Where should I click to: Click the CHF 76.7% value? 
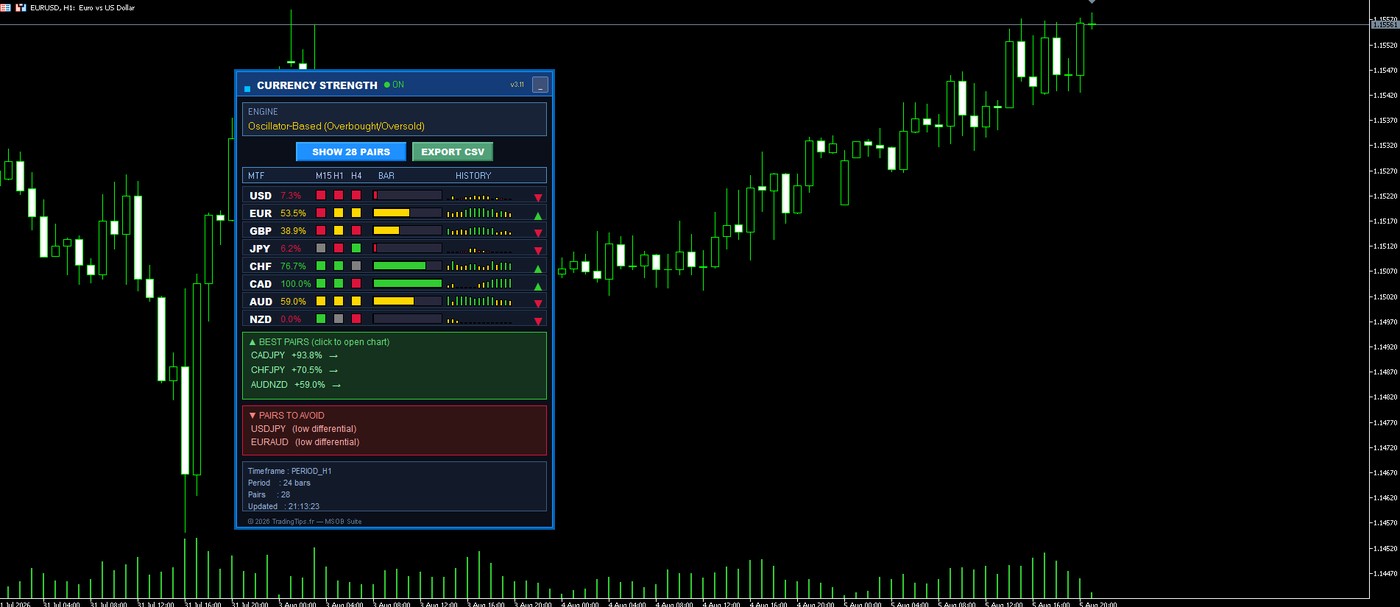pyautogui.click(x=294, y=266)
